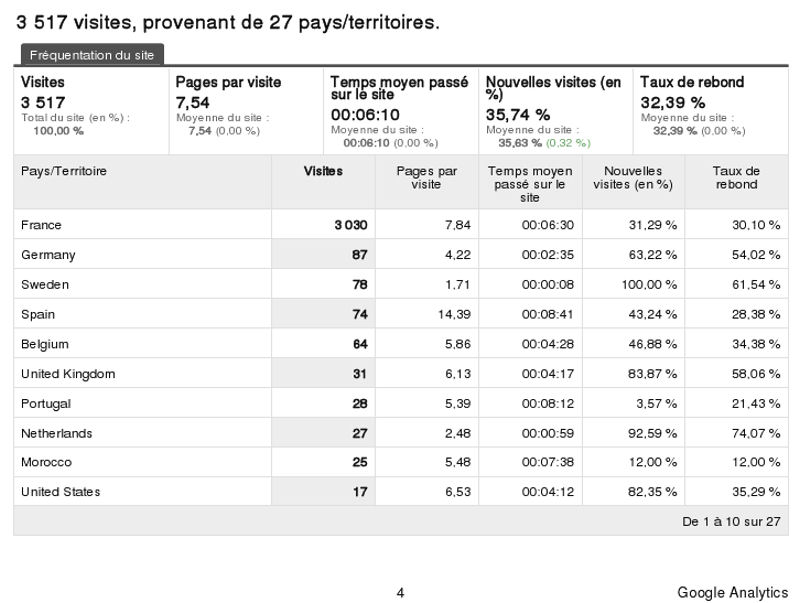Sort by Temps moyen passé sur le site column

529,184
